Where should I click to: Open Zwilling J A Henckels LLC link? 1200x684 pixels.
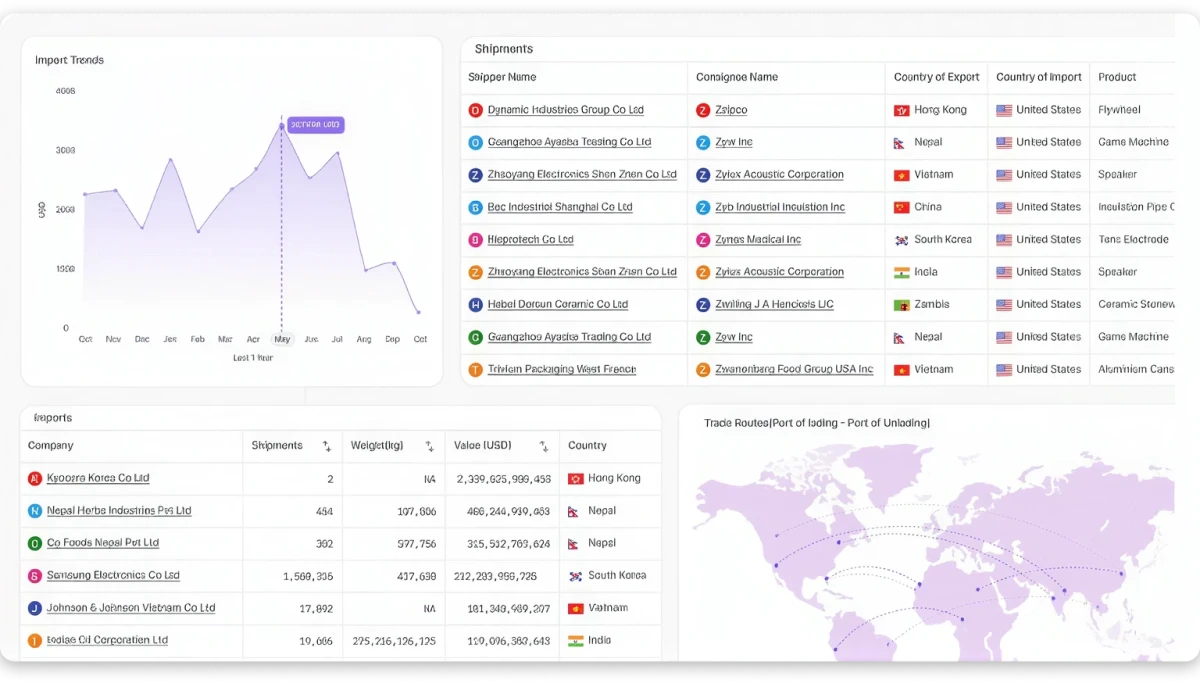[774, 305]
